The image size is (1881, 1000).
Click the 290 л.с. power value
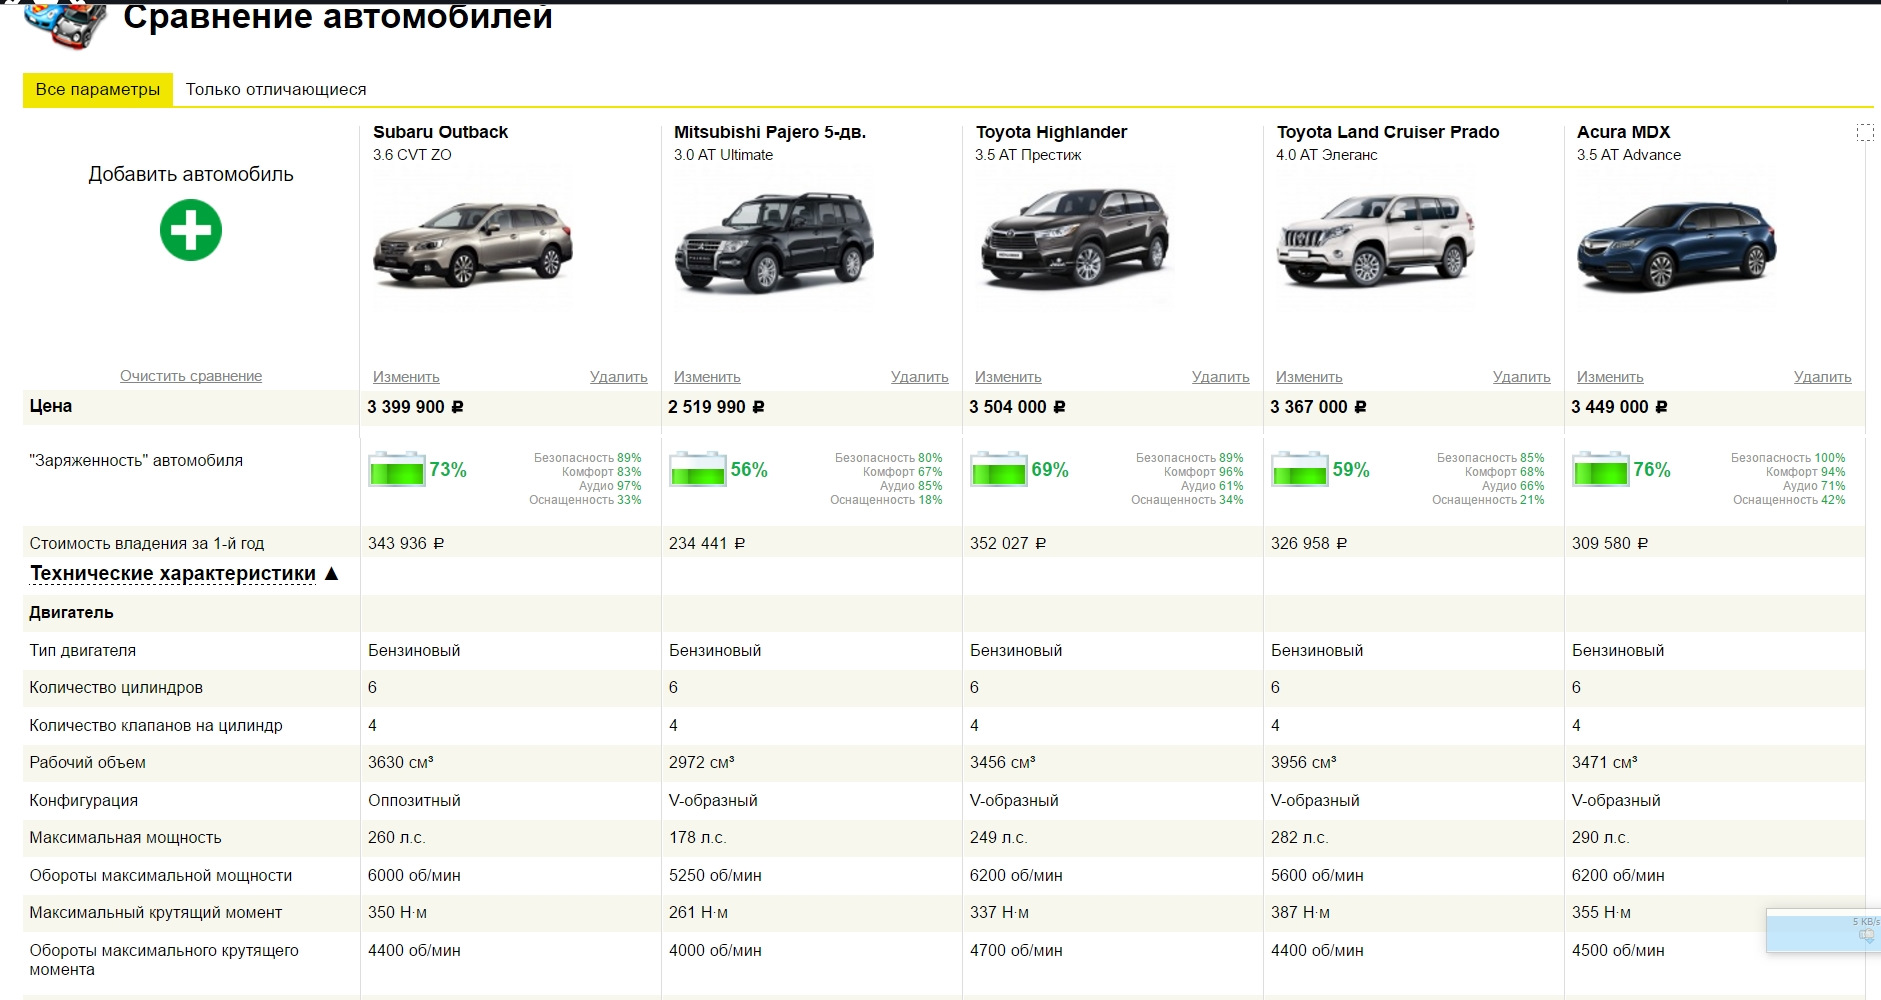(1600, 837)
